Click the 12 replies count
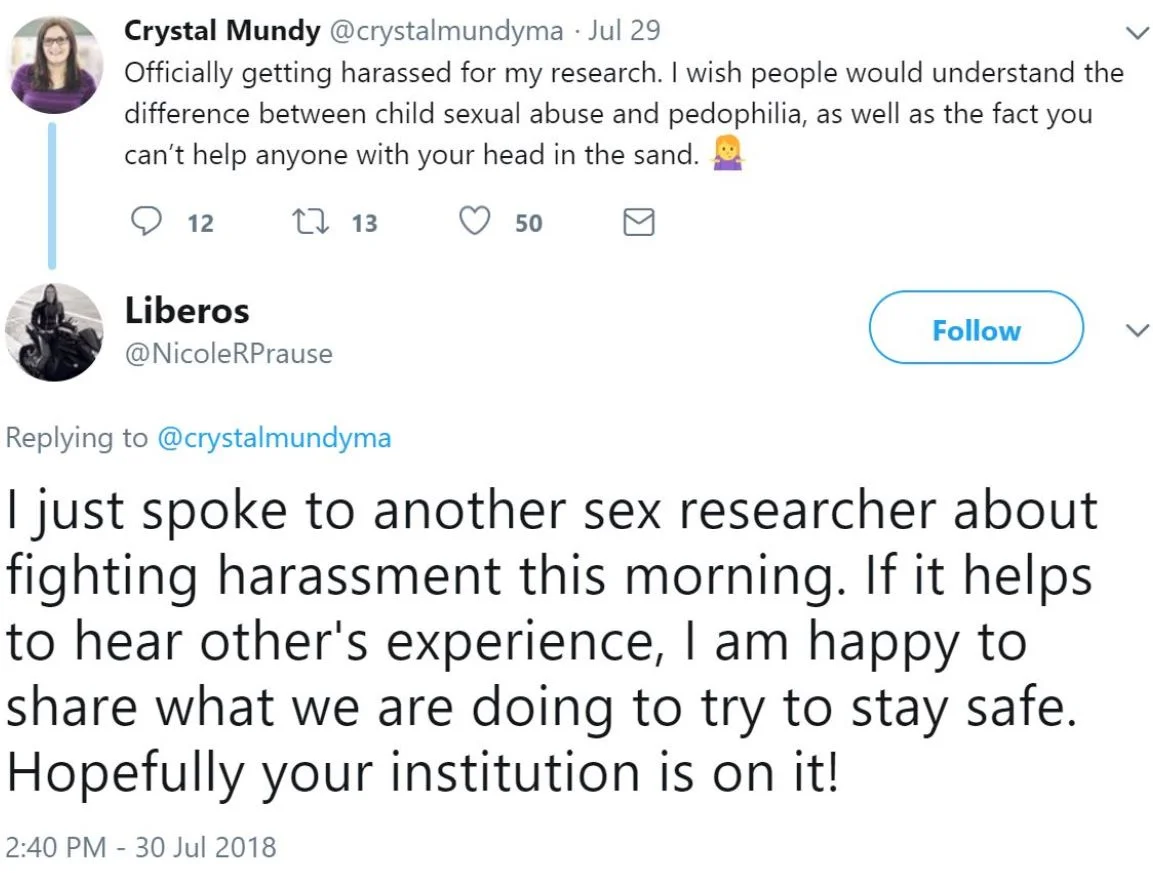1153x873 pixels. click(x=201, y=223)
